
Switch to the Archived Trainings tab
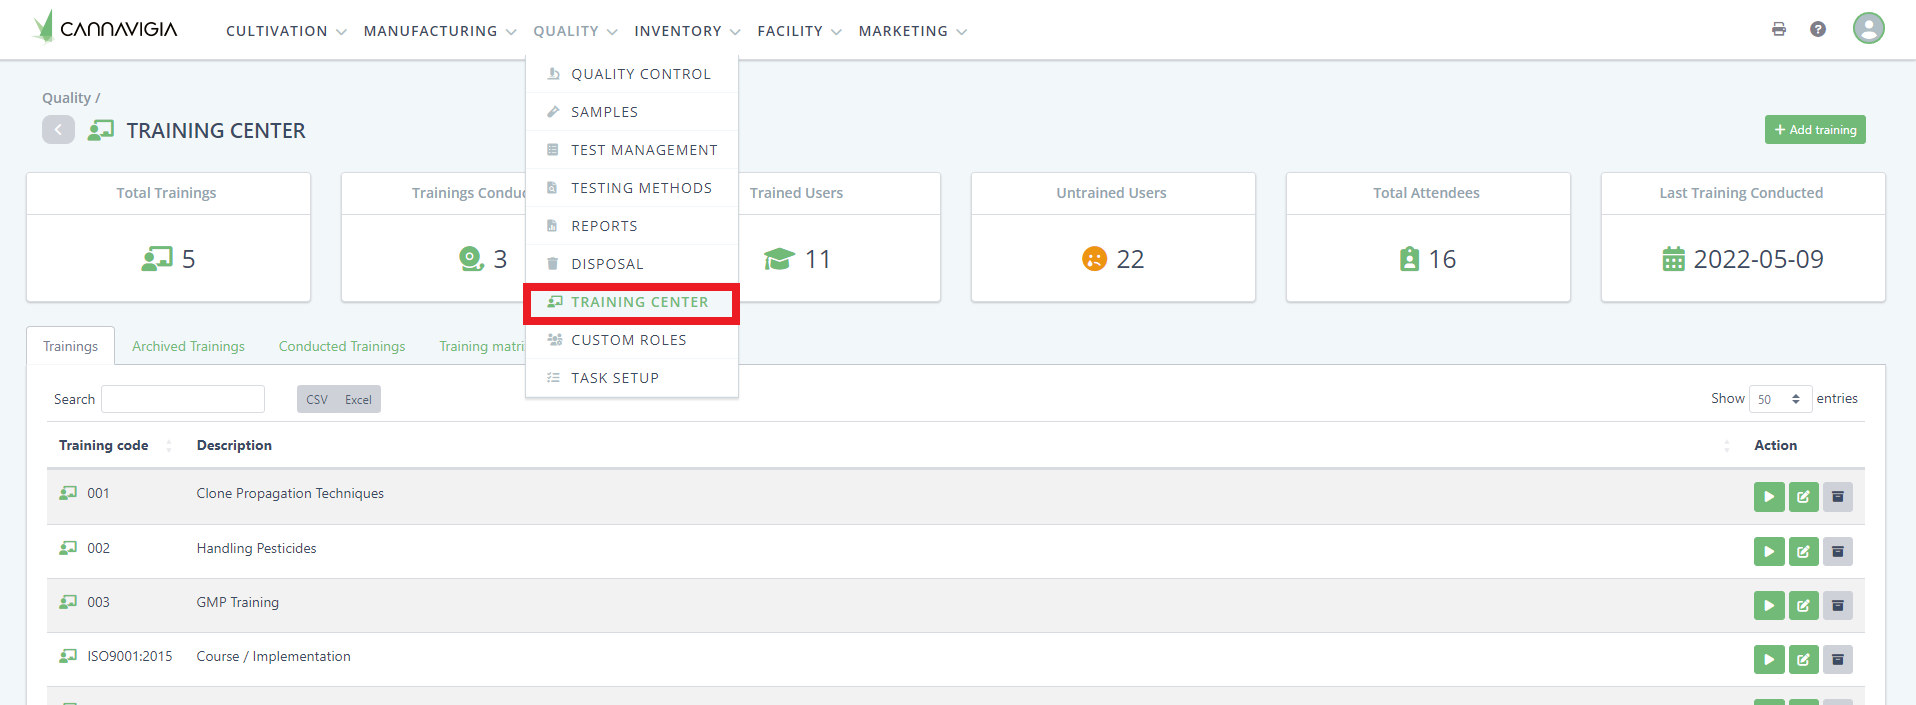pyautogui.click(x=188, y=346)
